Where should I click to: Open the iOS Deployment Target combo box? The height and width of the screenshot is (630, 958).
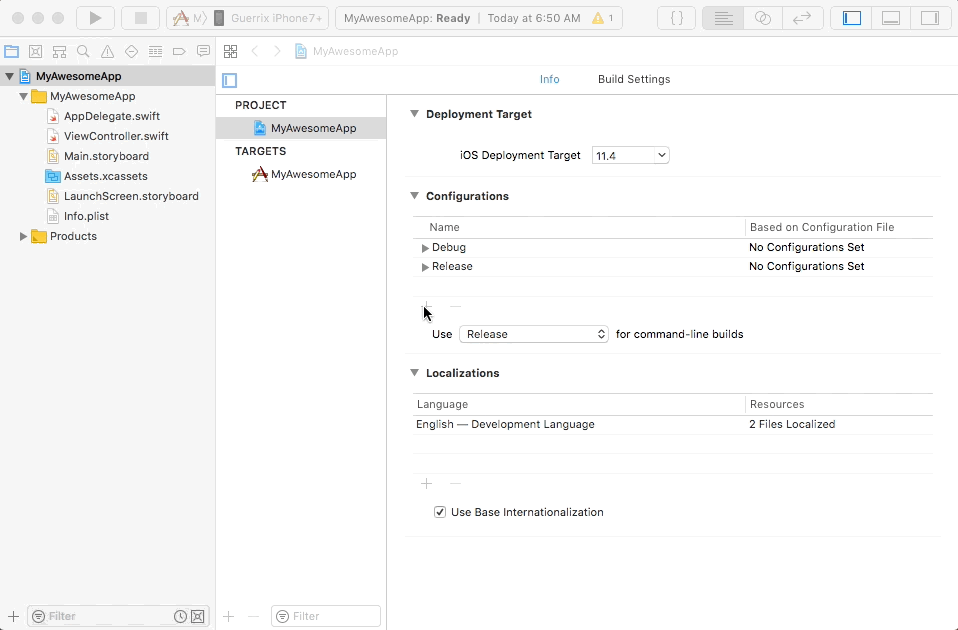(x=631, y=155)
